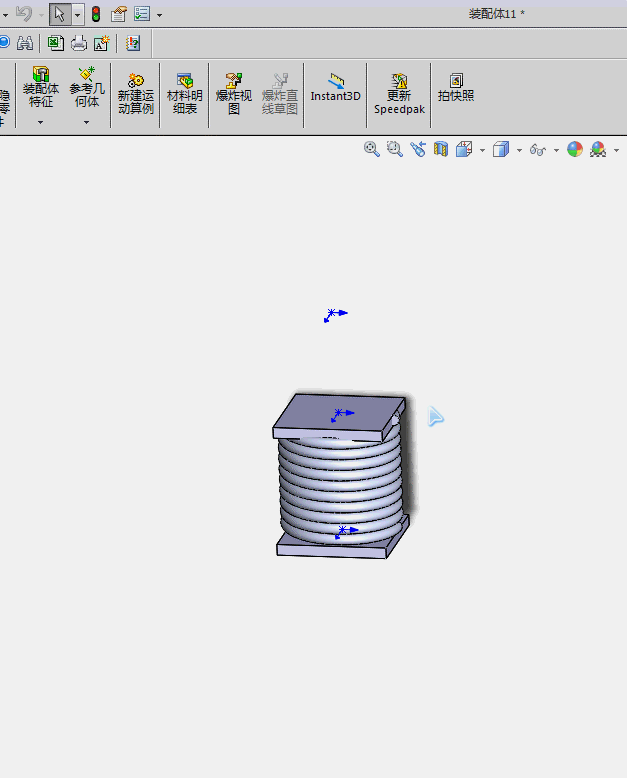Create a New Motion Study (新建运动算例)
The height and width of the screenshot is (778, 627).
(x=135, y=94)
